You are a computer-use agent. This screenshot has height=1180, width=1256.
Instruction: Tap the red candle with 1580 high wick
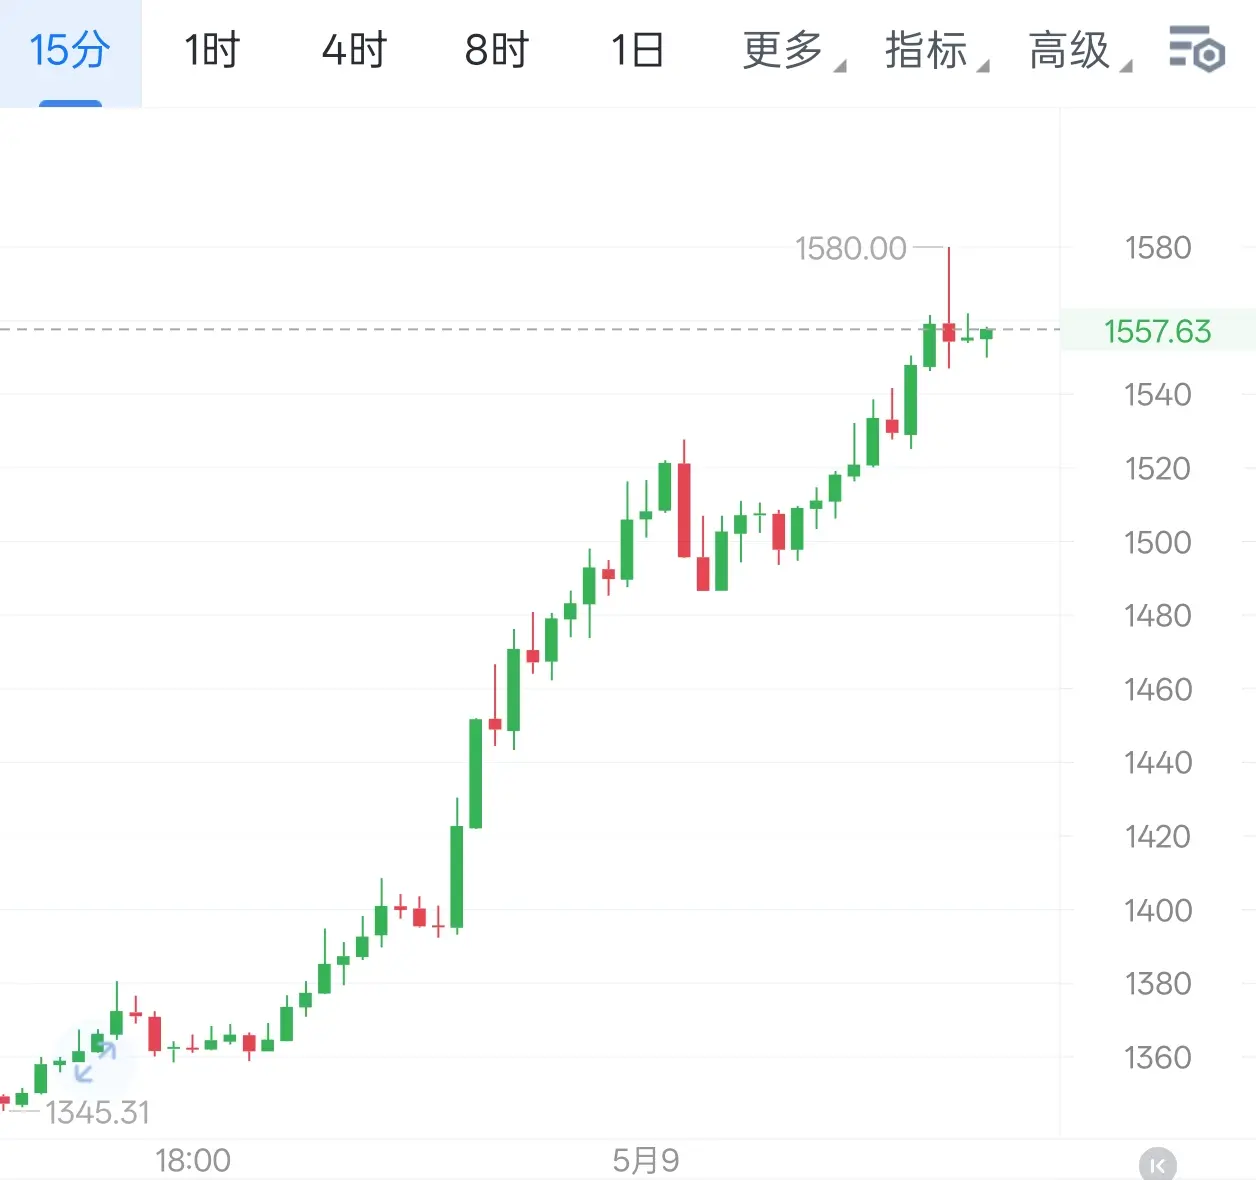(x=949, y=331)
